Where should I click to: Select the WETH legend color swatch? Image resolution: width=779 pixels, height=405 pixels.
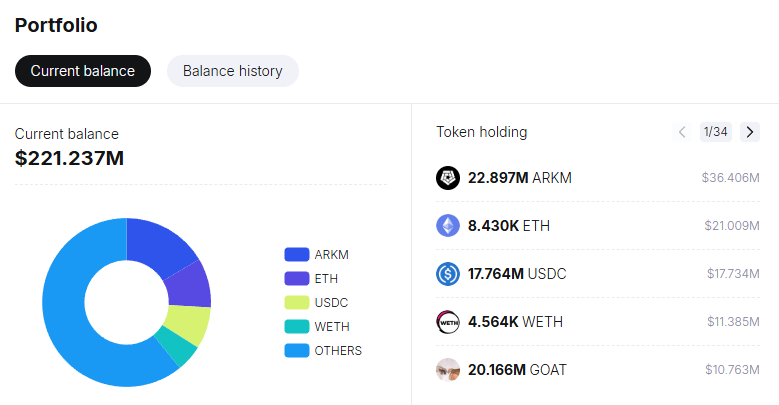click(297, 326)
